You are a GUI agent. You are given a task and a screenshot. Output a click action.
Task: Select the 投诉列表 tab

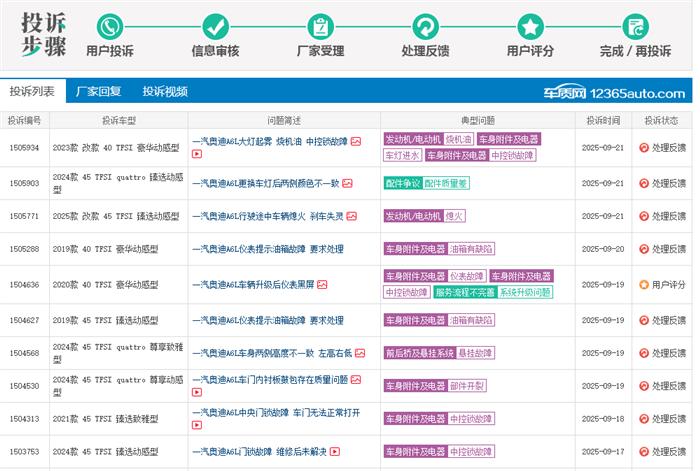point(33,92)
